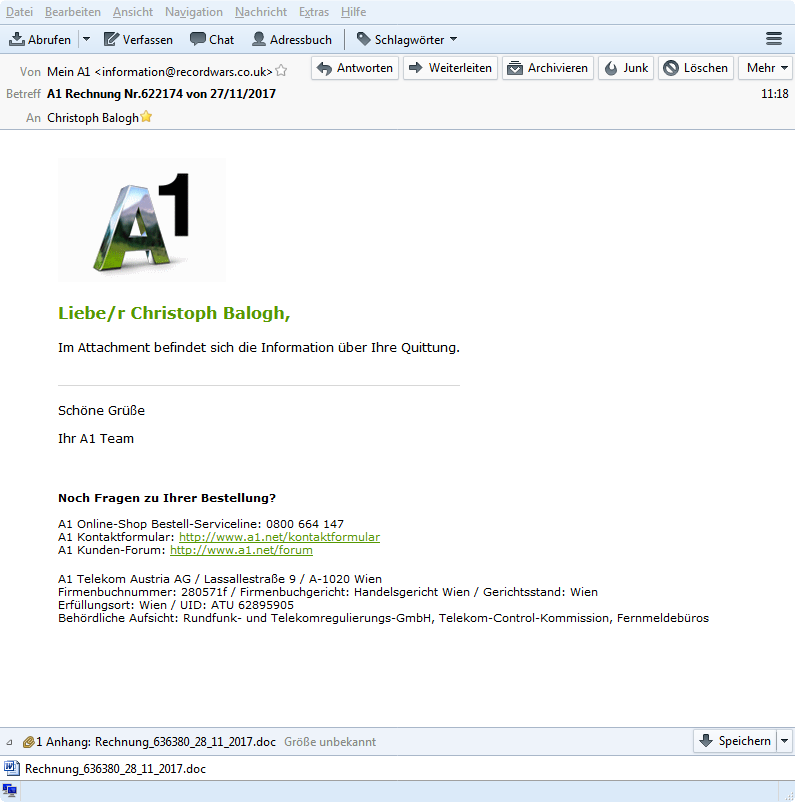Collapse the attachment pane toggle arrow
The width and height of the screenshot is (795, 802).
(x=9, y=742)
